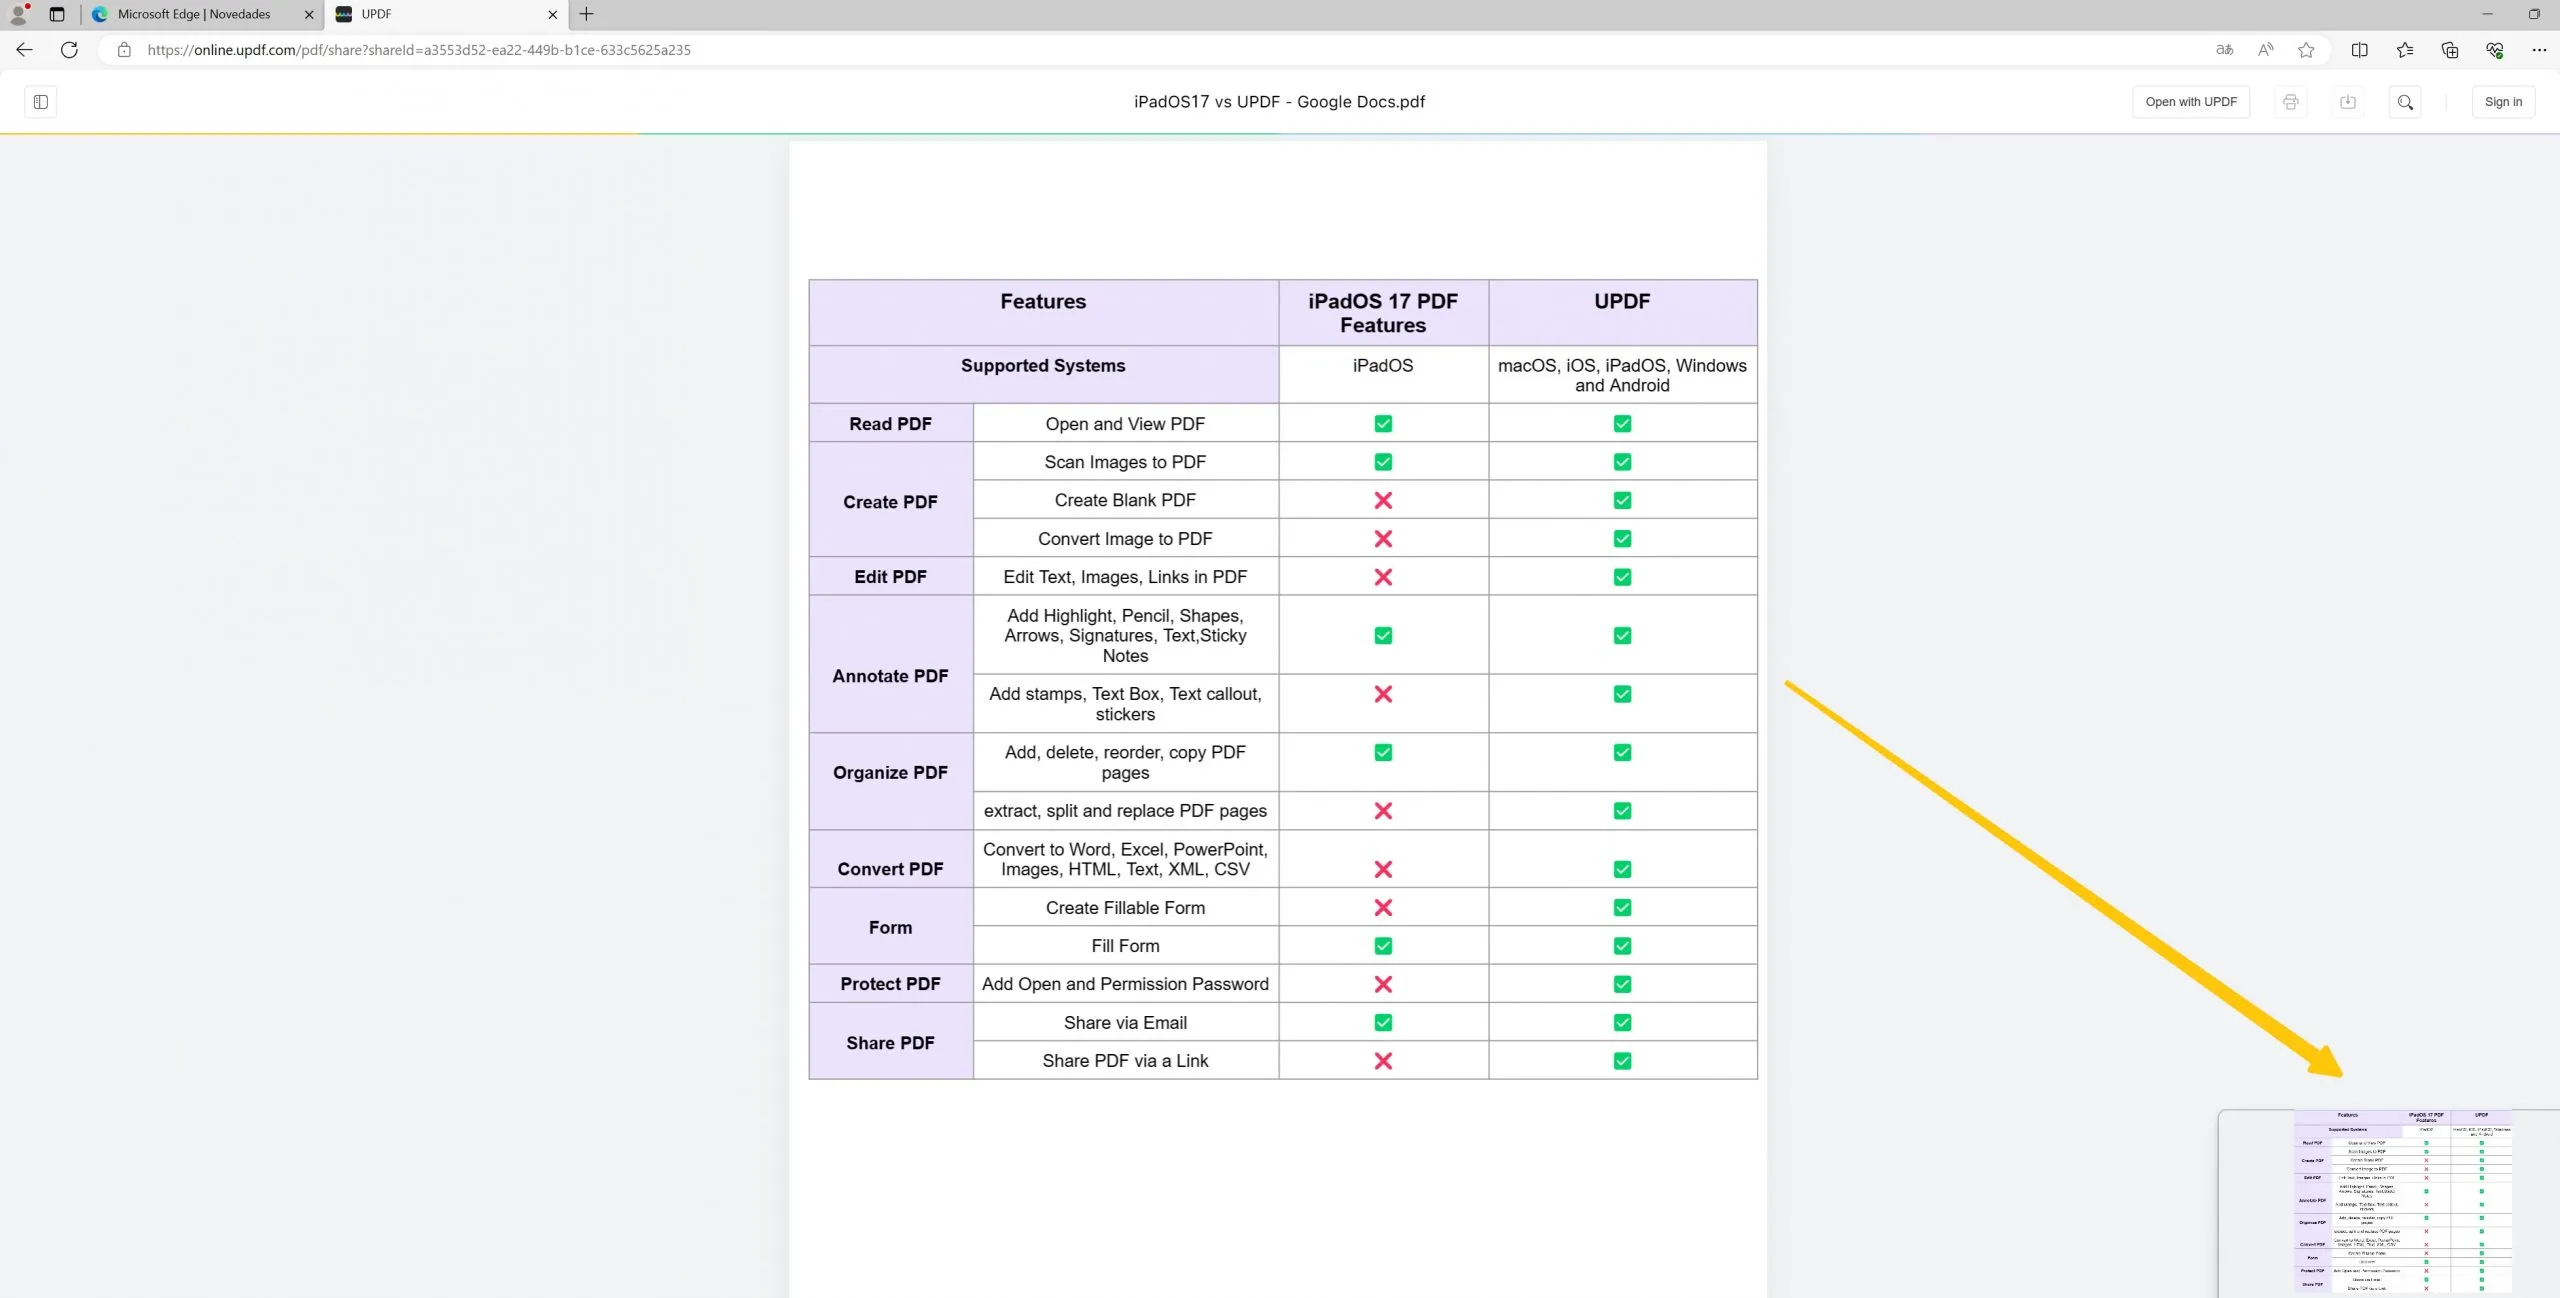Click the iPadOS 17 PDF Features header
The image size is (2560, 1298).
point(1383,313)
